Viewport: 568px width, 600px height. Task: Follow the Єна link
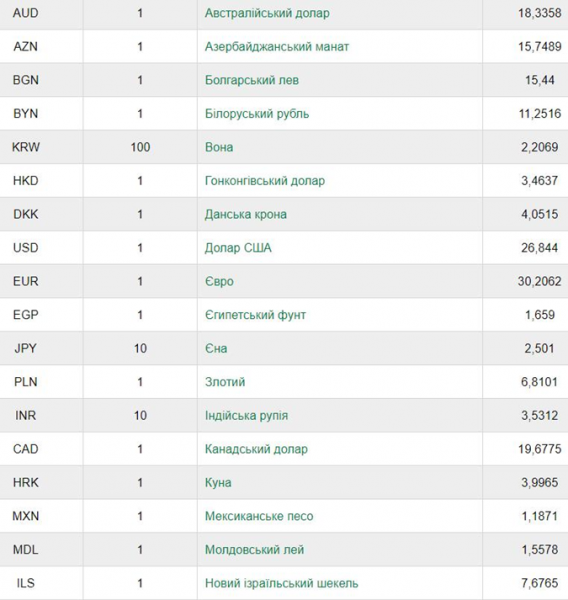point(216,349)
